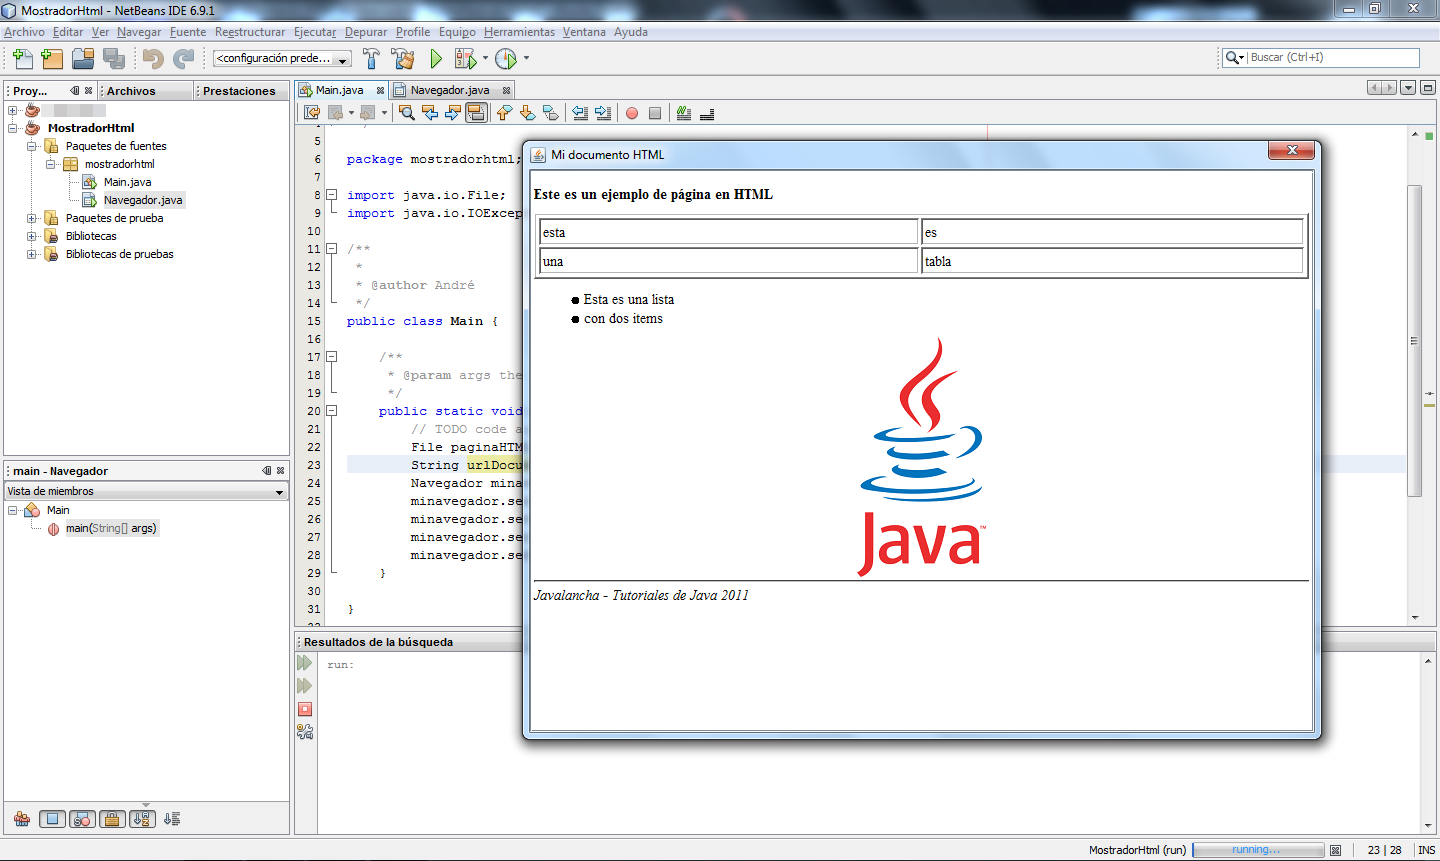Build the main project with the hammer icon
Image resolution: width=1440 pixels, height=861 pixels.
(371, 58)
